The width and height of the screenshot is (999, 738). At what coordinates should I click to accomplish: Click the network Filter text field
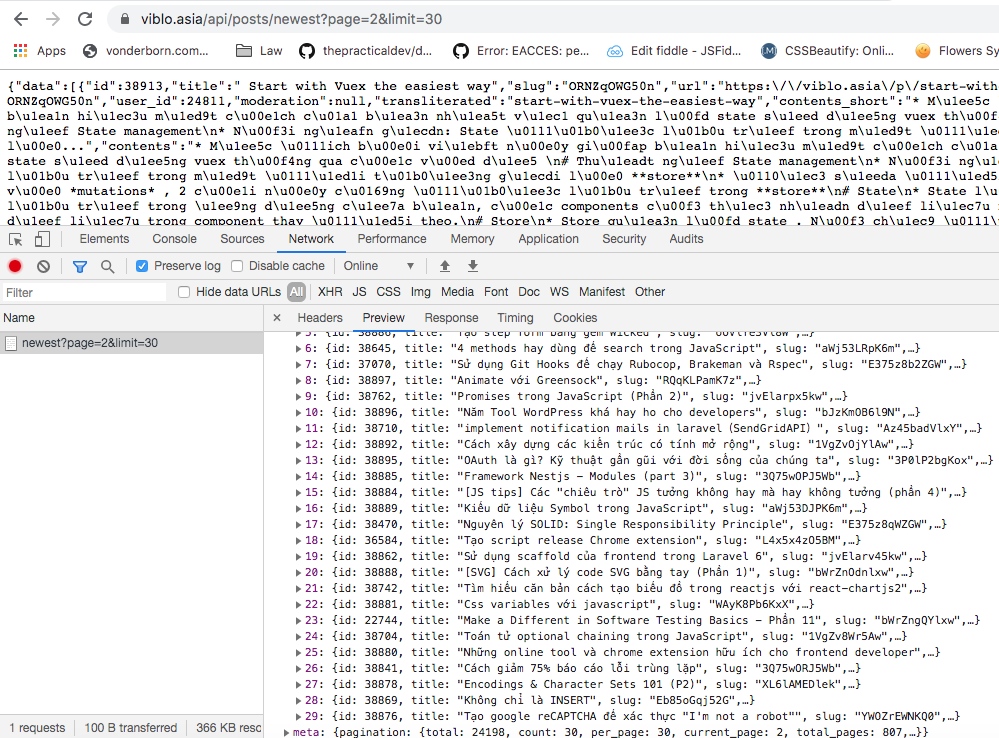click(x=85, y=292)
